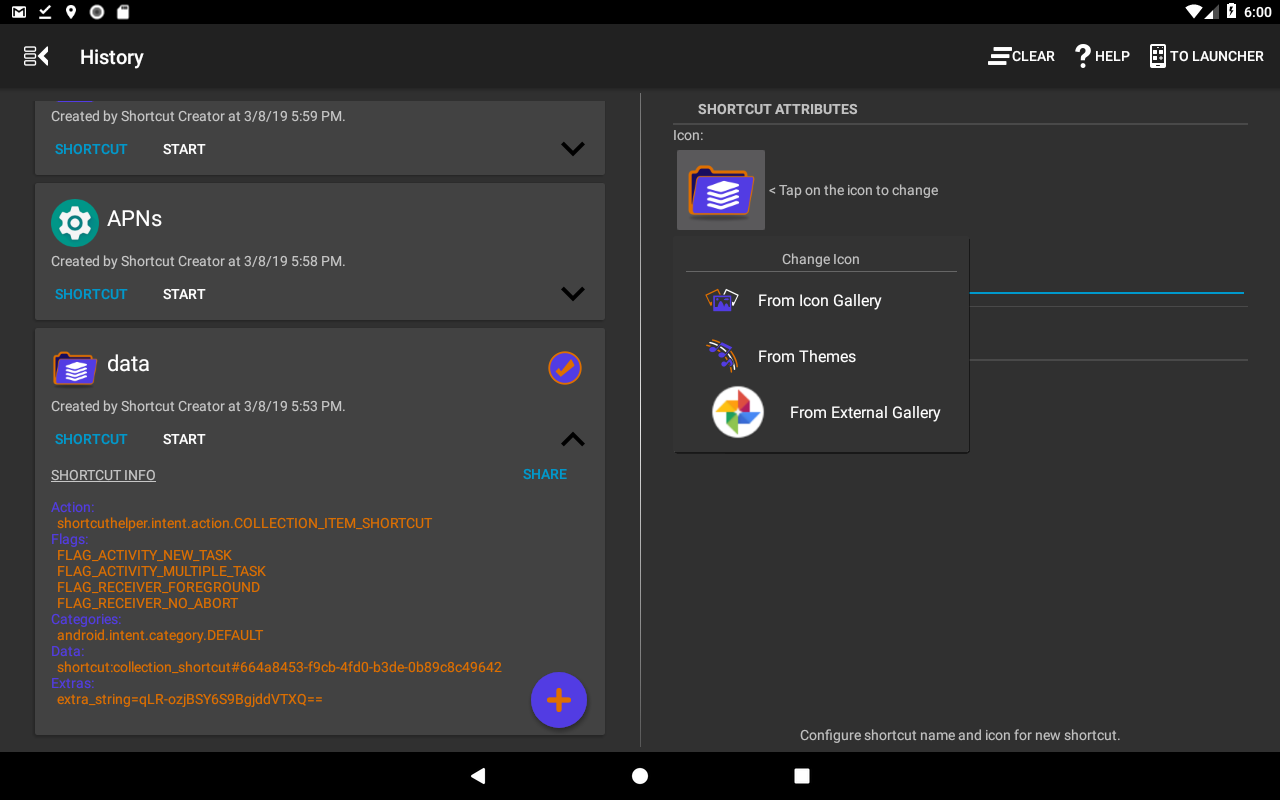The image size is (1280, 800).
Task: Click the Google Photos pinwheel icon
Action: pos(738,412)
